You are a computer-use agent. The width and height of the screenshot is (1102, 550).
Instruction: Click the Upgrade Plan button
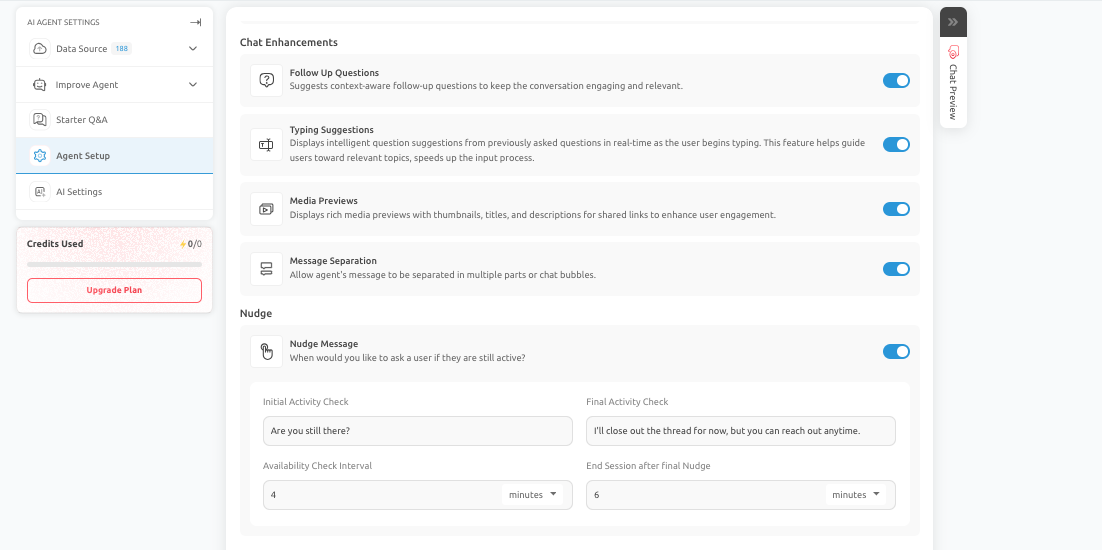(114, 290)
